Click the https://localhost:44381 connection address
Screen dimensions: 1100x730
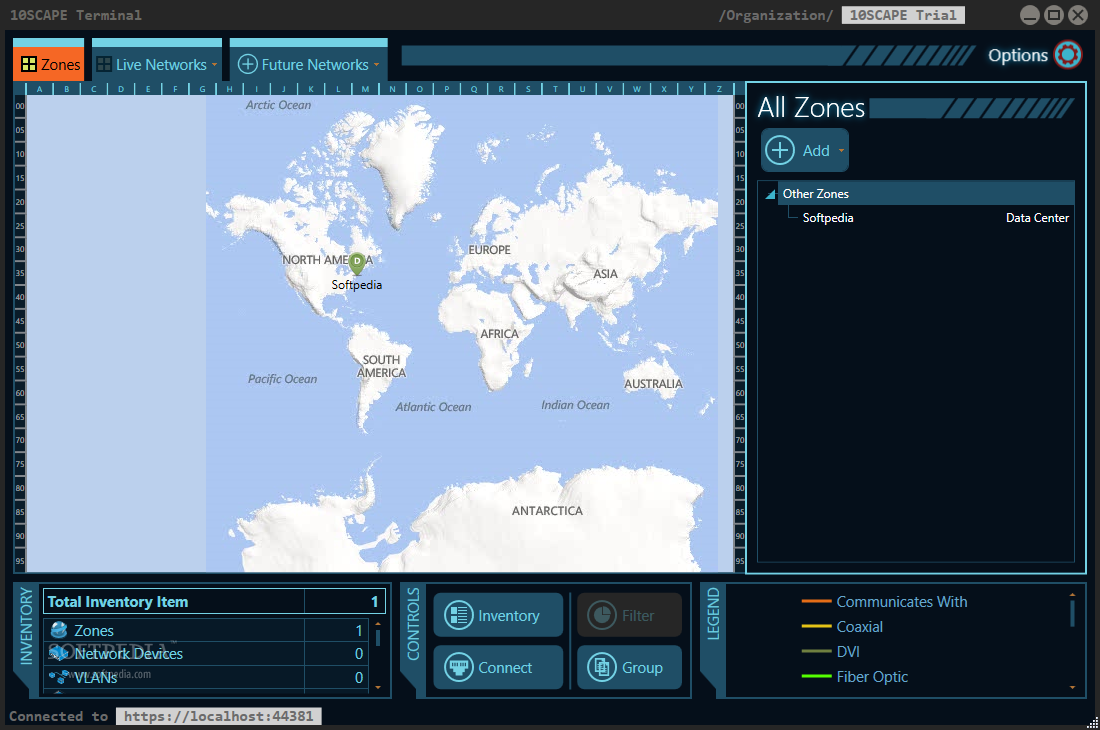pyautogui.click(x=218, y=716)
